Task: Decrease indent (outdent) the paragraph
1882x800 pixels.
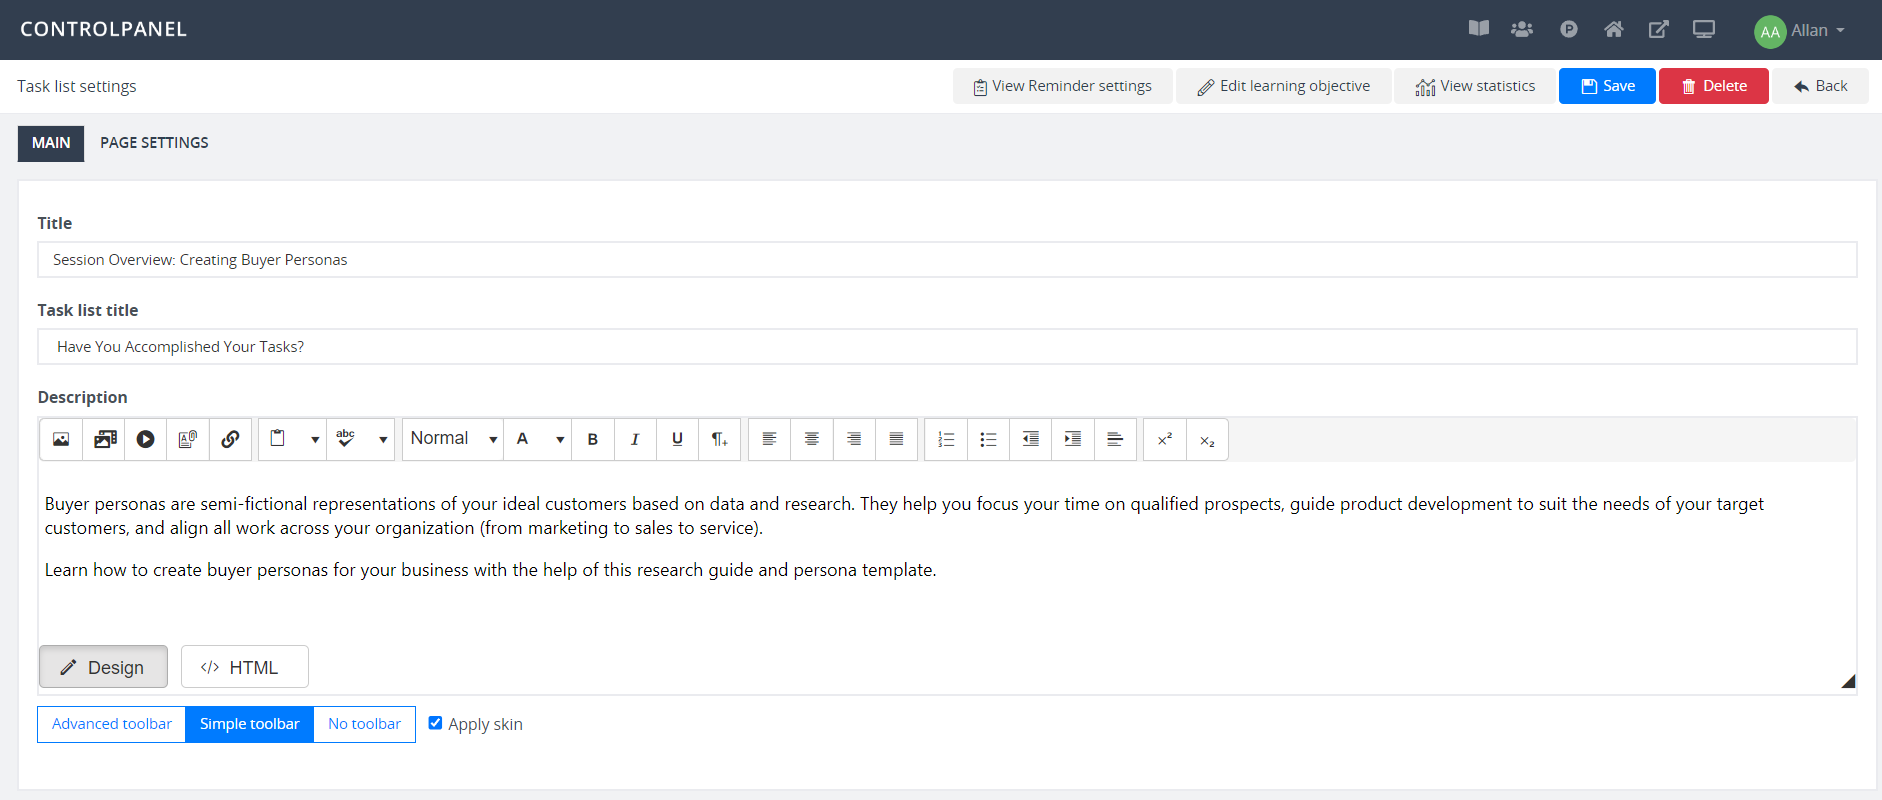Action: (1030, 439)
